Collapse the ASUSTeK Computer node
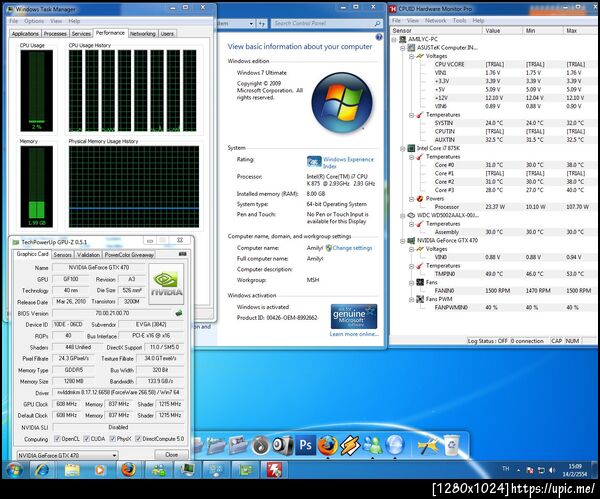This screenshot has height=499, width=600. point(403,48)
